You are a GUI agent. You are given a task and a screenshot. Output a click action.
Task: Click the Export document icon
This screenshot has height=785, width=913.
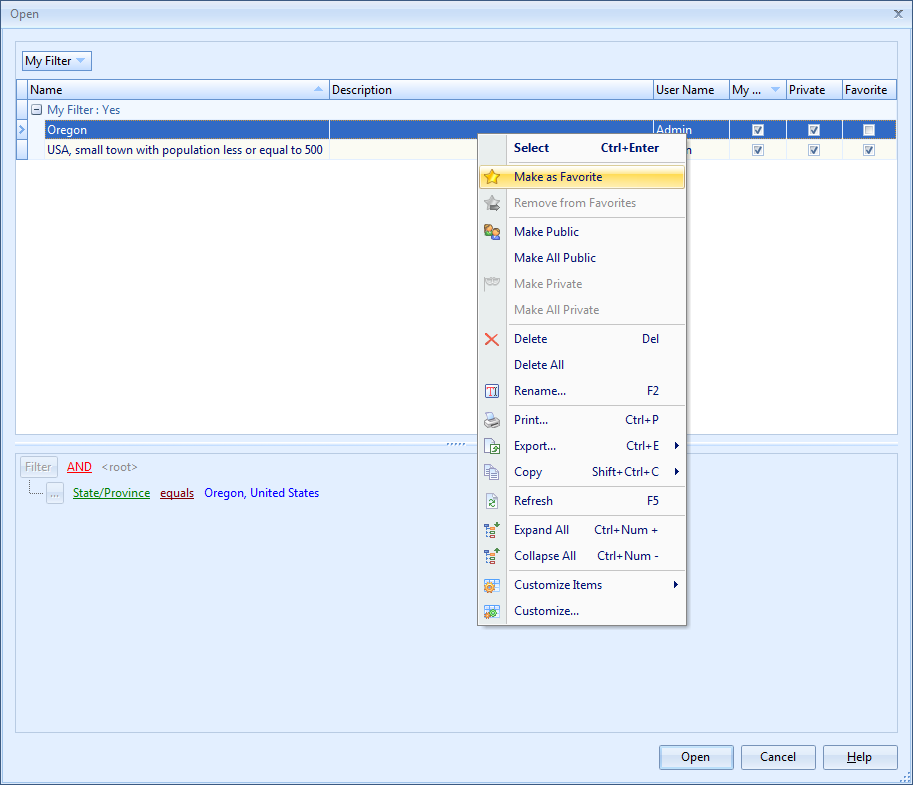point(492,446)
